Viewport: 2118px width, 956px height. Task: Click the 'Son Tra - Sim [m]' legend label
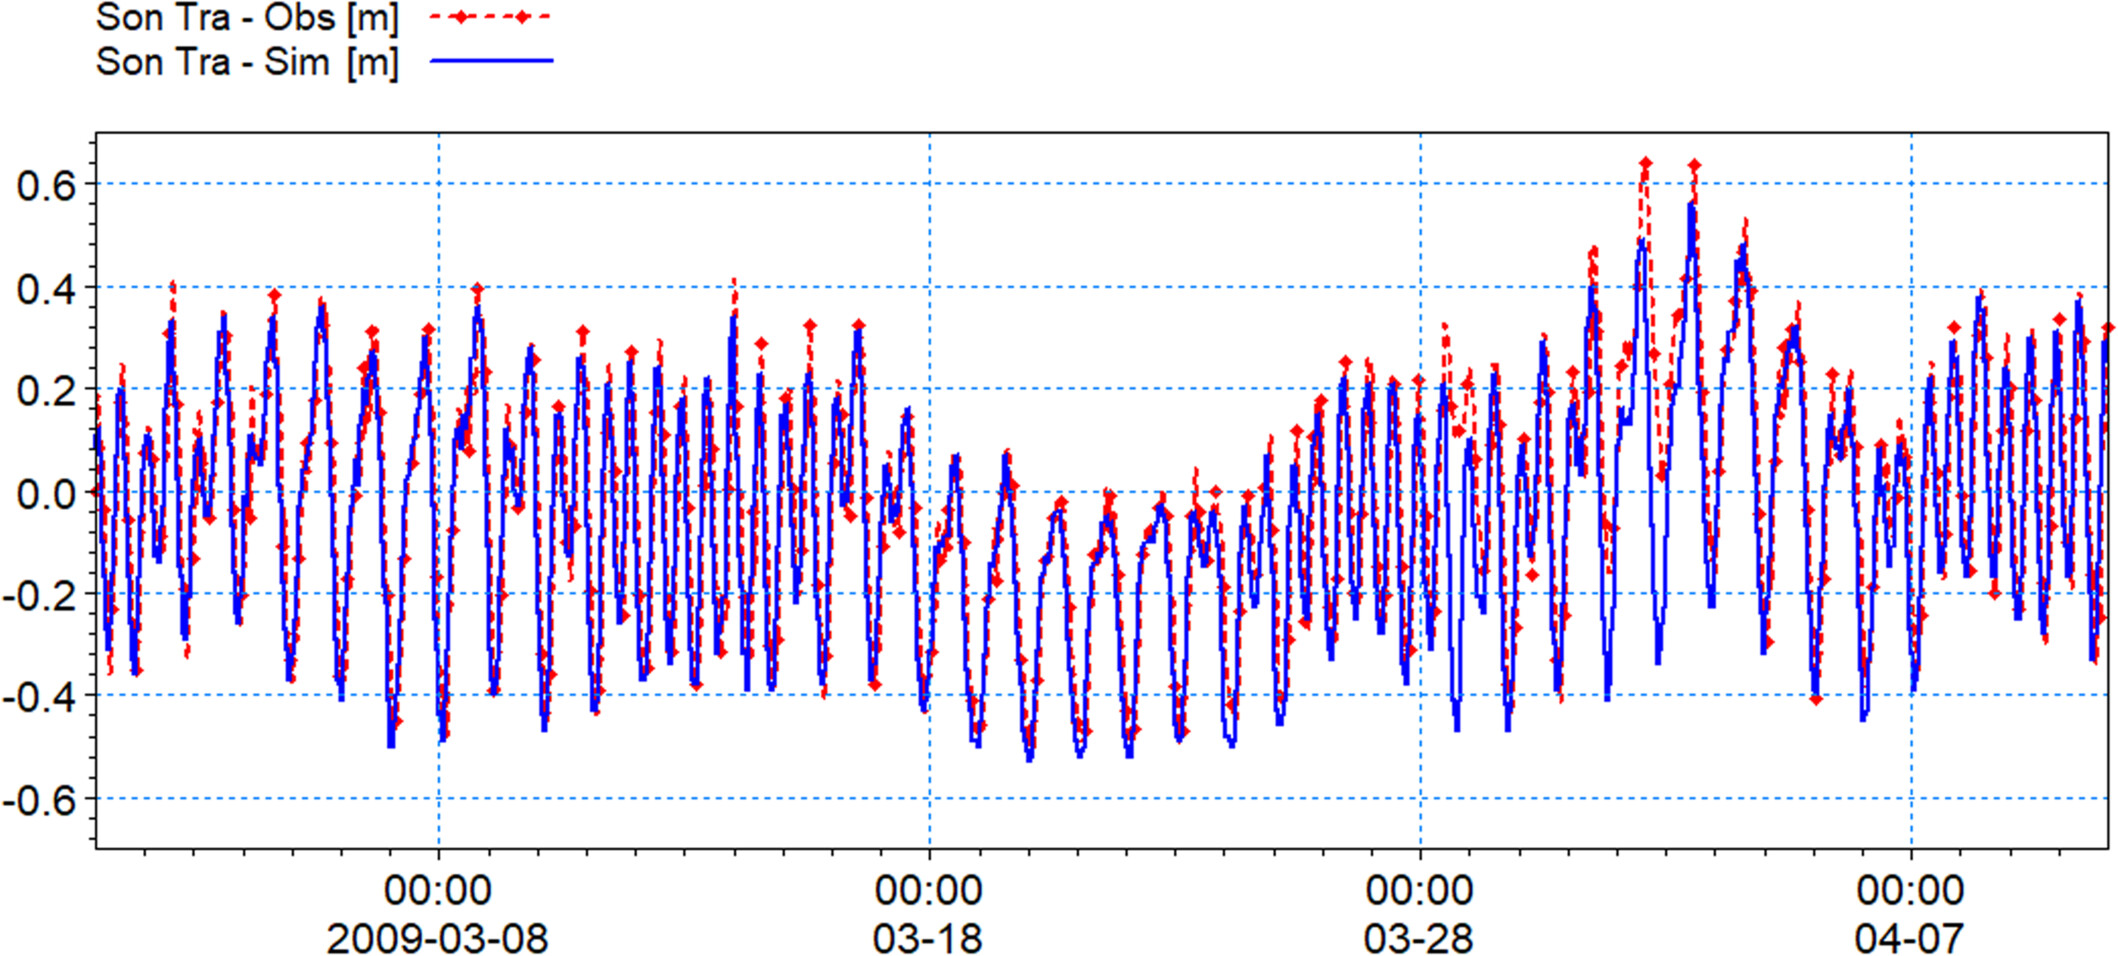coord(247,62)
